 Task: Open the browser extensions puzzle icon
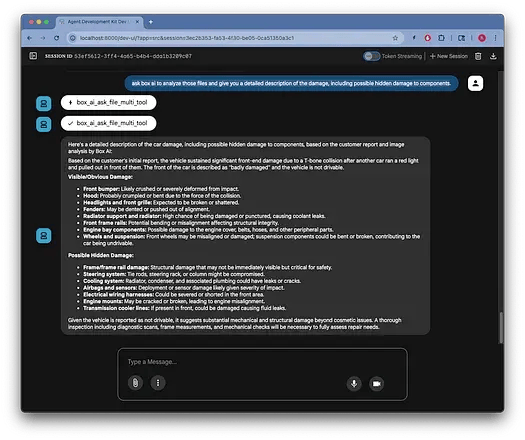(441, 38)
